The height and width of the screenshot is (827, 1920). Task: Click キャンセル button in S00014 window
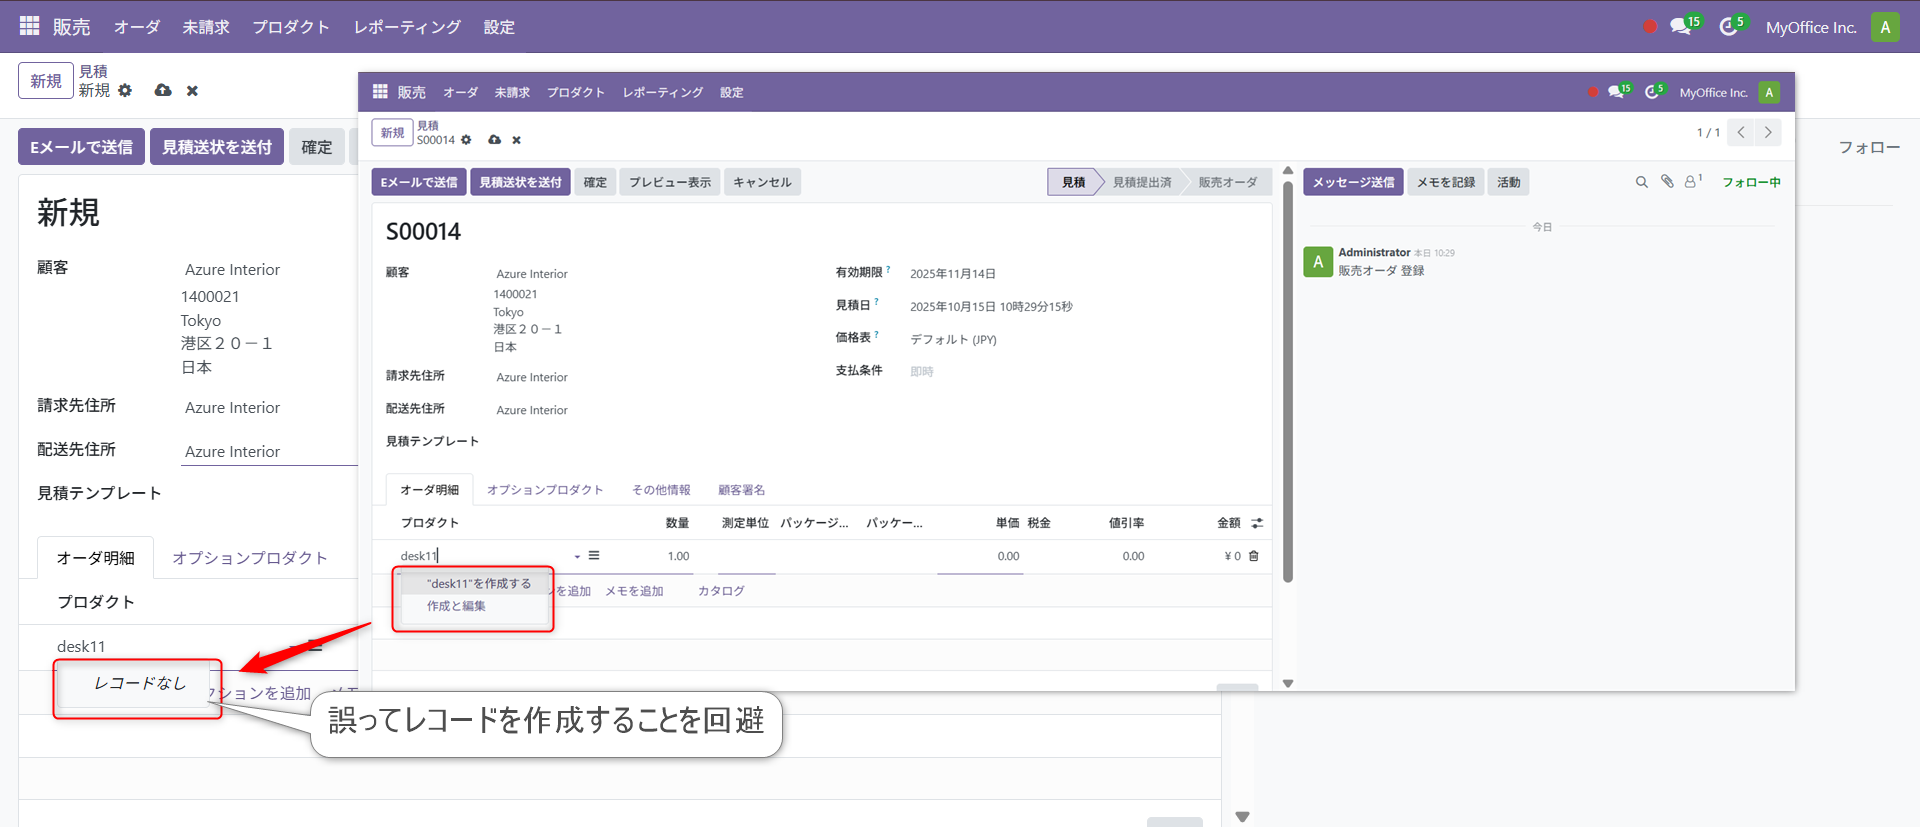pos(762,182)
